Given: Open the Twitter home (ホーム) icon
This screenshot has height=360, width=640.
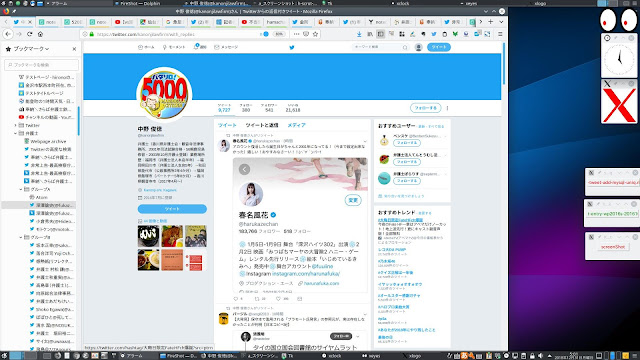Looking at the screenshot, I should [x=140, y=47].
